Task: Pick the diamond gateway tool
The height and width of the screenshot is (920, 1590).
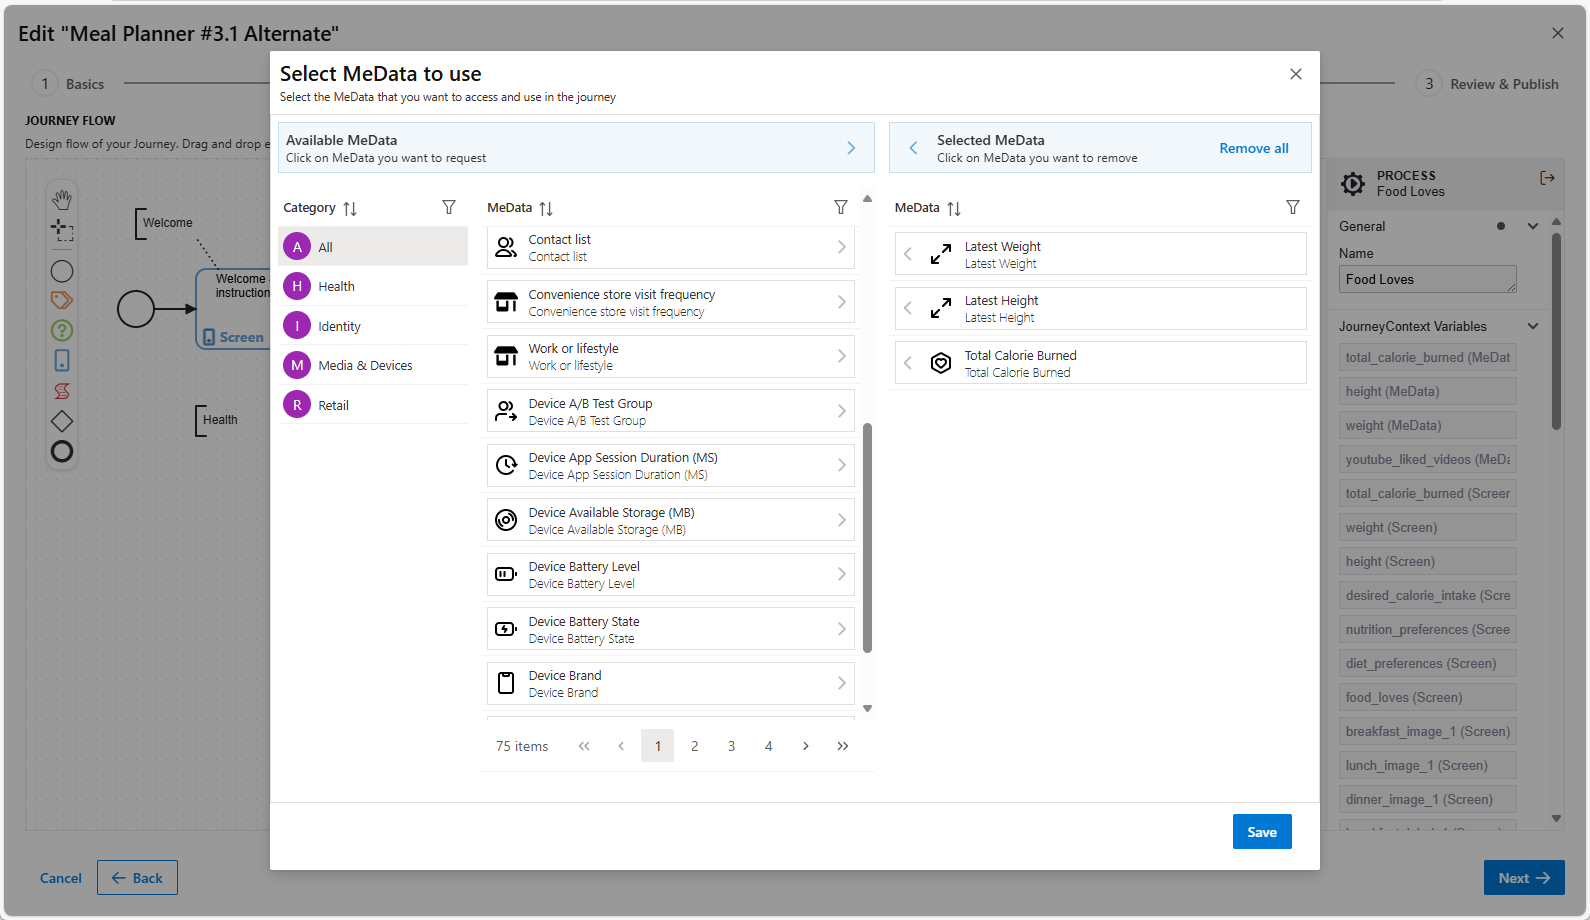Action: tap(62, 421)
